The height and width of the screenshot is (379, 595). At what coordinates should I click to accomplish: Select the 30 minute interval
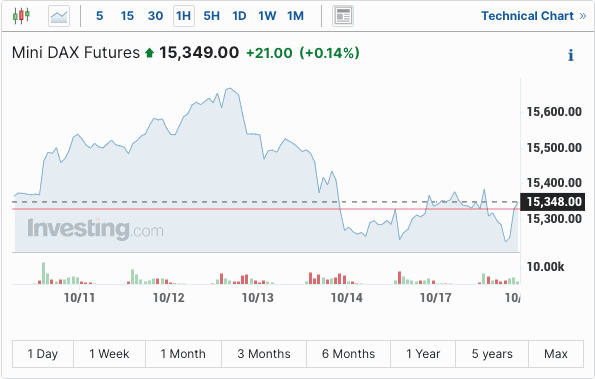pos(156,16)
